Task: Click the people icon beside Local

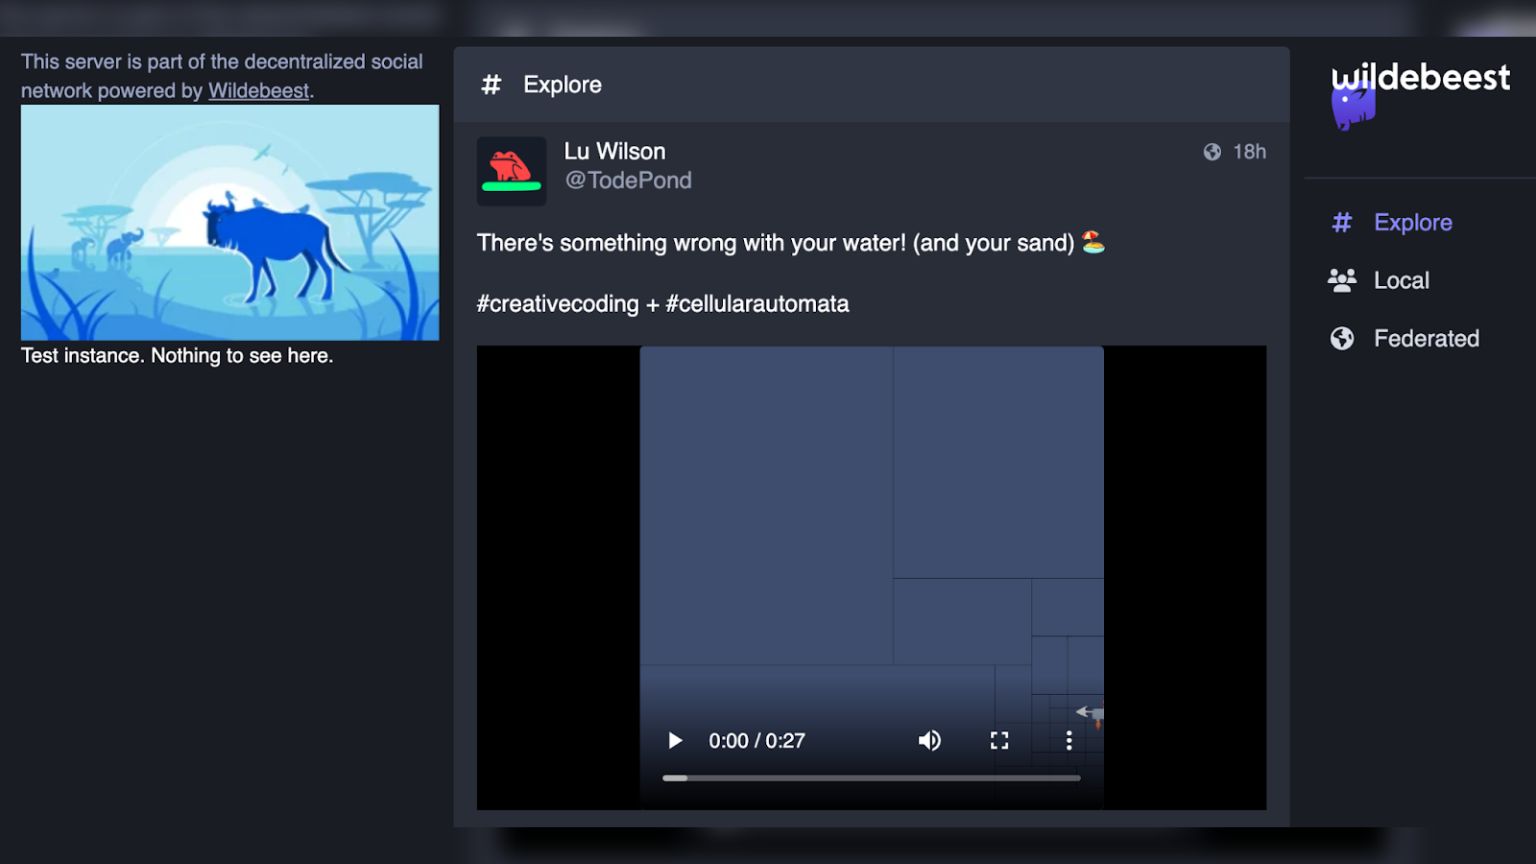Action: tap(1342, 281)
